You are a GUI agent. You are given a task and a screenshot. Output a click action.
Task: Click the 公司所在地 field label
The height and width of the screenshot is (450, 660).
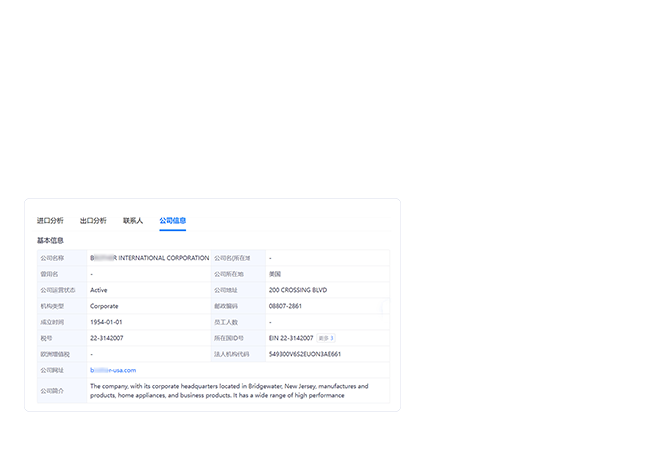coord(229,274)
